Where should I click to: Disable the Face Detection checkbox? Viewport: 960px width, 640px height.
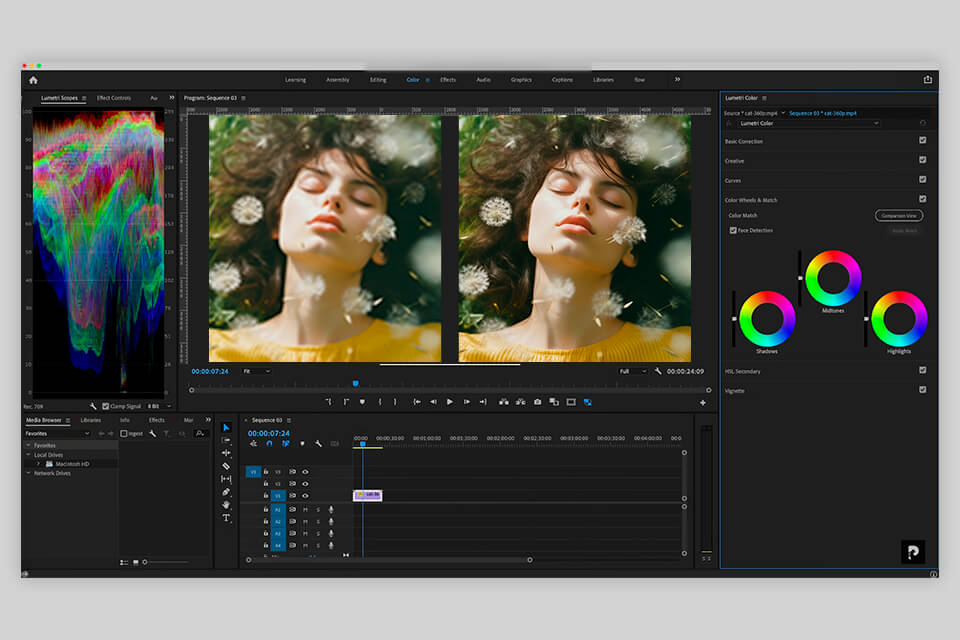[x=733, y=230]
